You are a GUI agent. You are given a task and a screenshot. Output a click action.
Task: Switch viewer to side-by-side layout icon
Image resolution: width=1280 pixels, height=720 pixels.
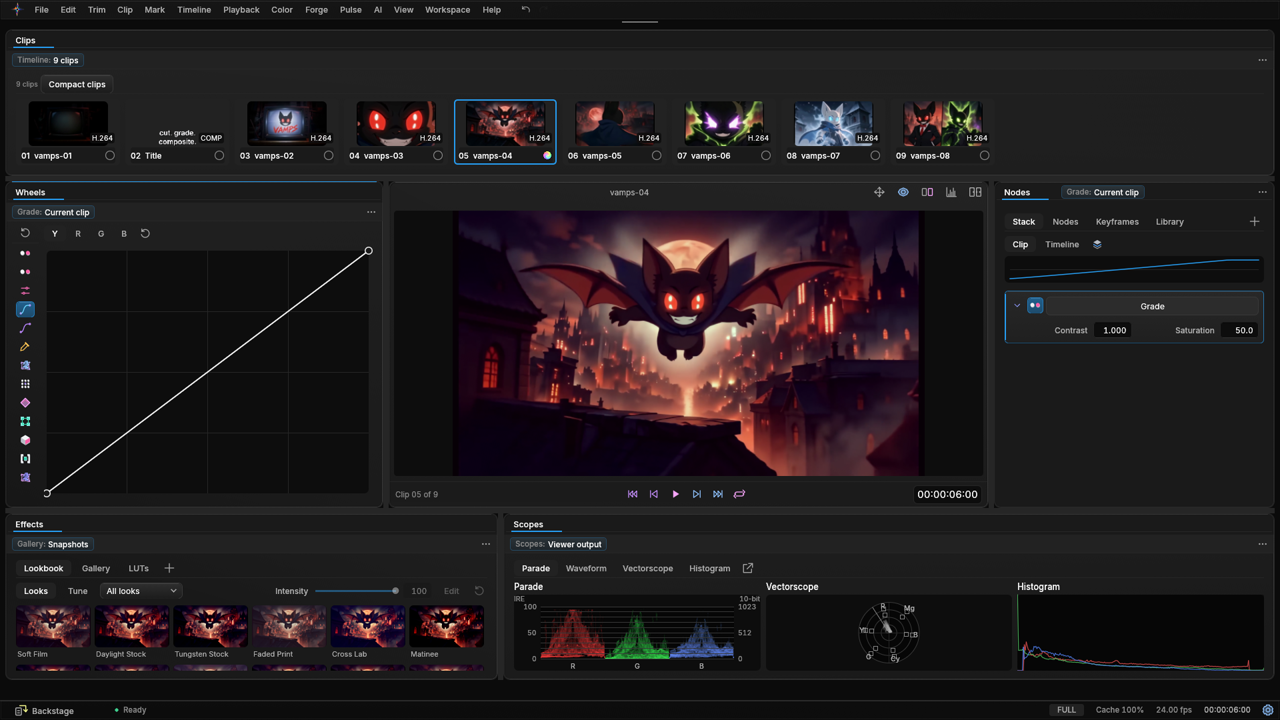click(975, 192)
